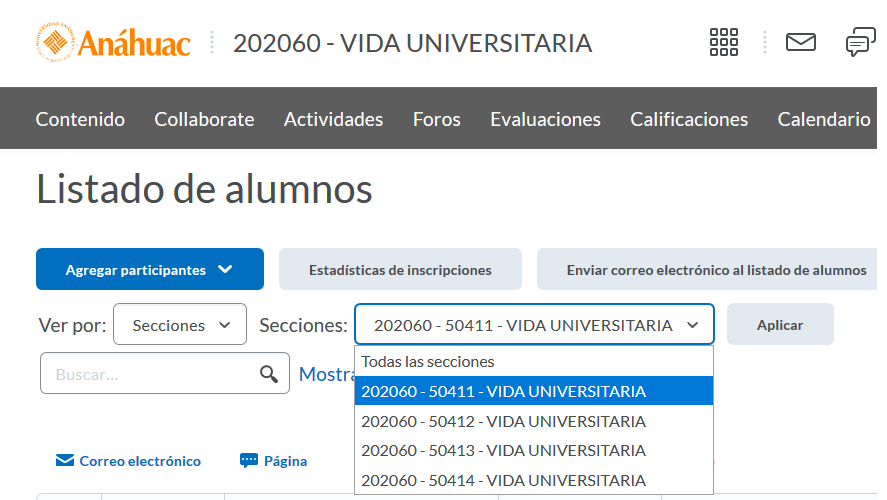887x500 pixels.
Task: Click the Página speech bubble icon
Action: (249, 461)
